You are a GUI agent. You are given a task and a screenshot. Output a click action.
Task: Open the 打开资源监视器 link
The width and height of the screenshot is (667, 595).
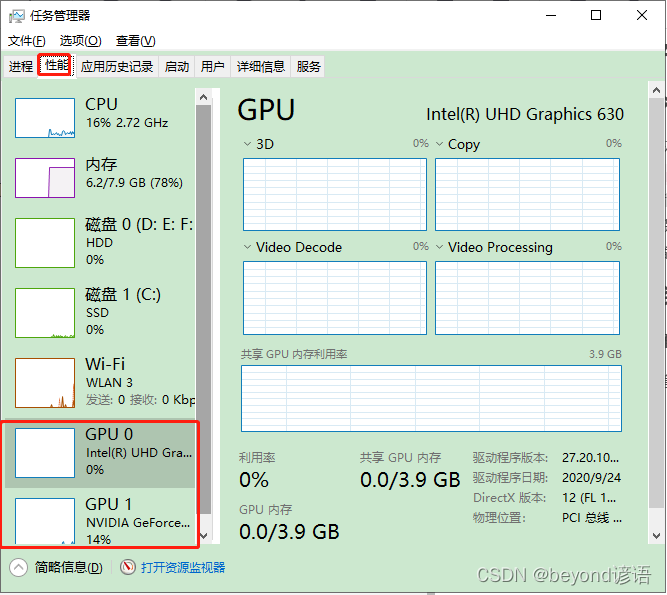[x=183, y=567]
